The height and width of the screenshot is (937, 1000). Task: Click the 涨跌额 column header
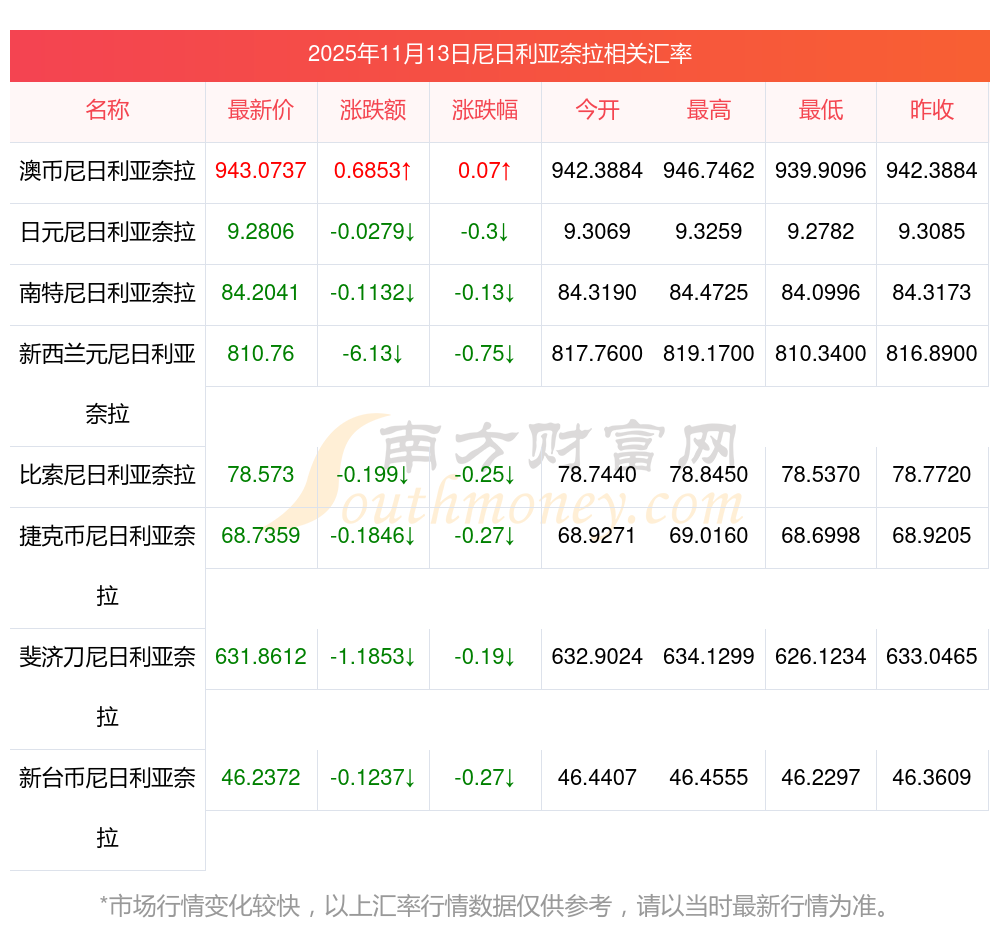(373, 111)
